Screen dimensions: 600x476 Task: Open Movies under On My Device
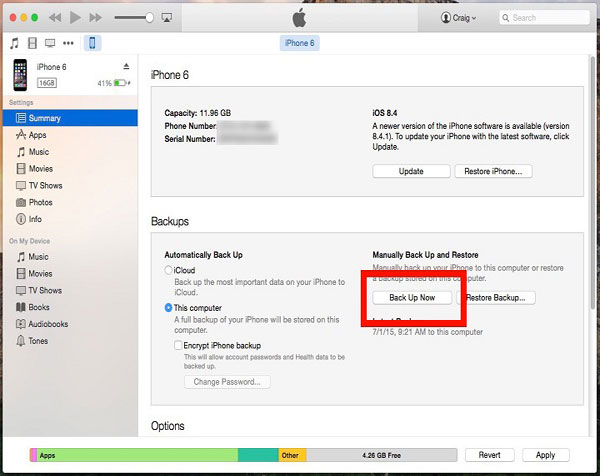(70, 274)
